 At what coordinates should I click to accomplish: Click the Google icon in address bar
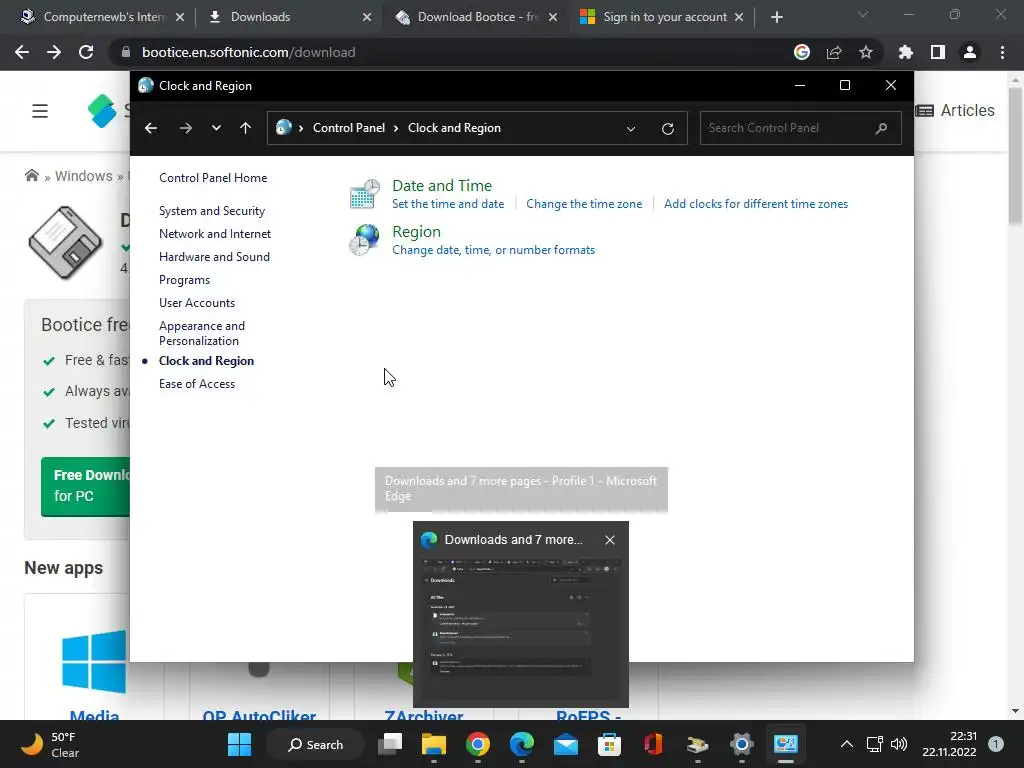801,52
